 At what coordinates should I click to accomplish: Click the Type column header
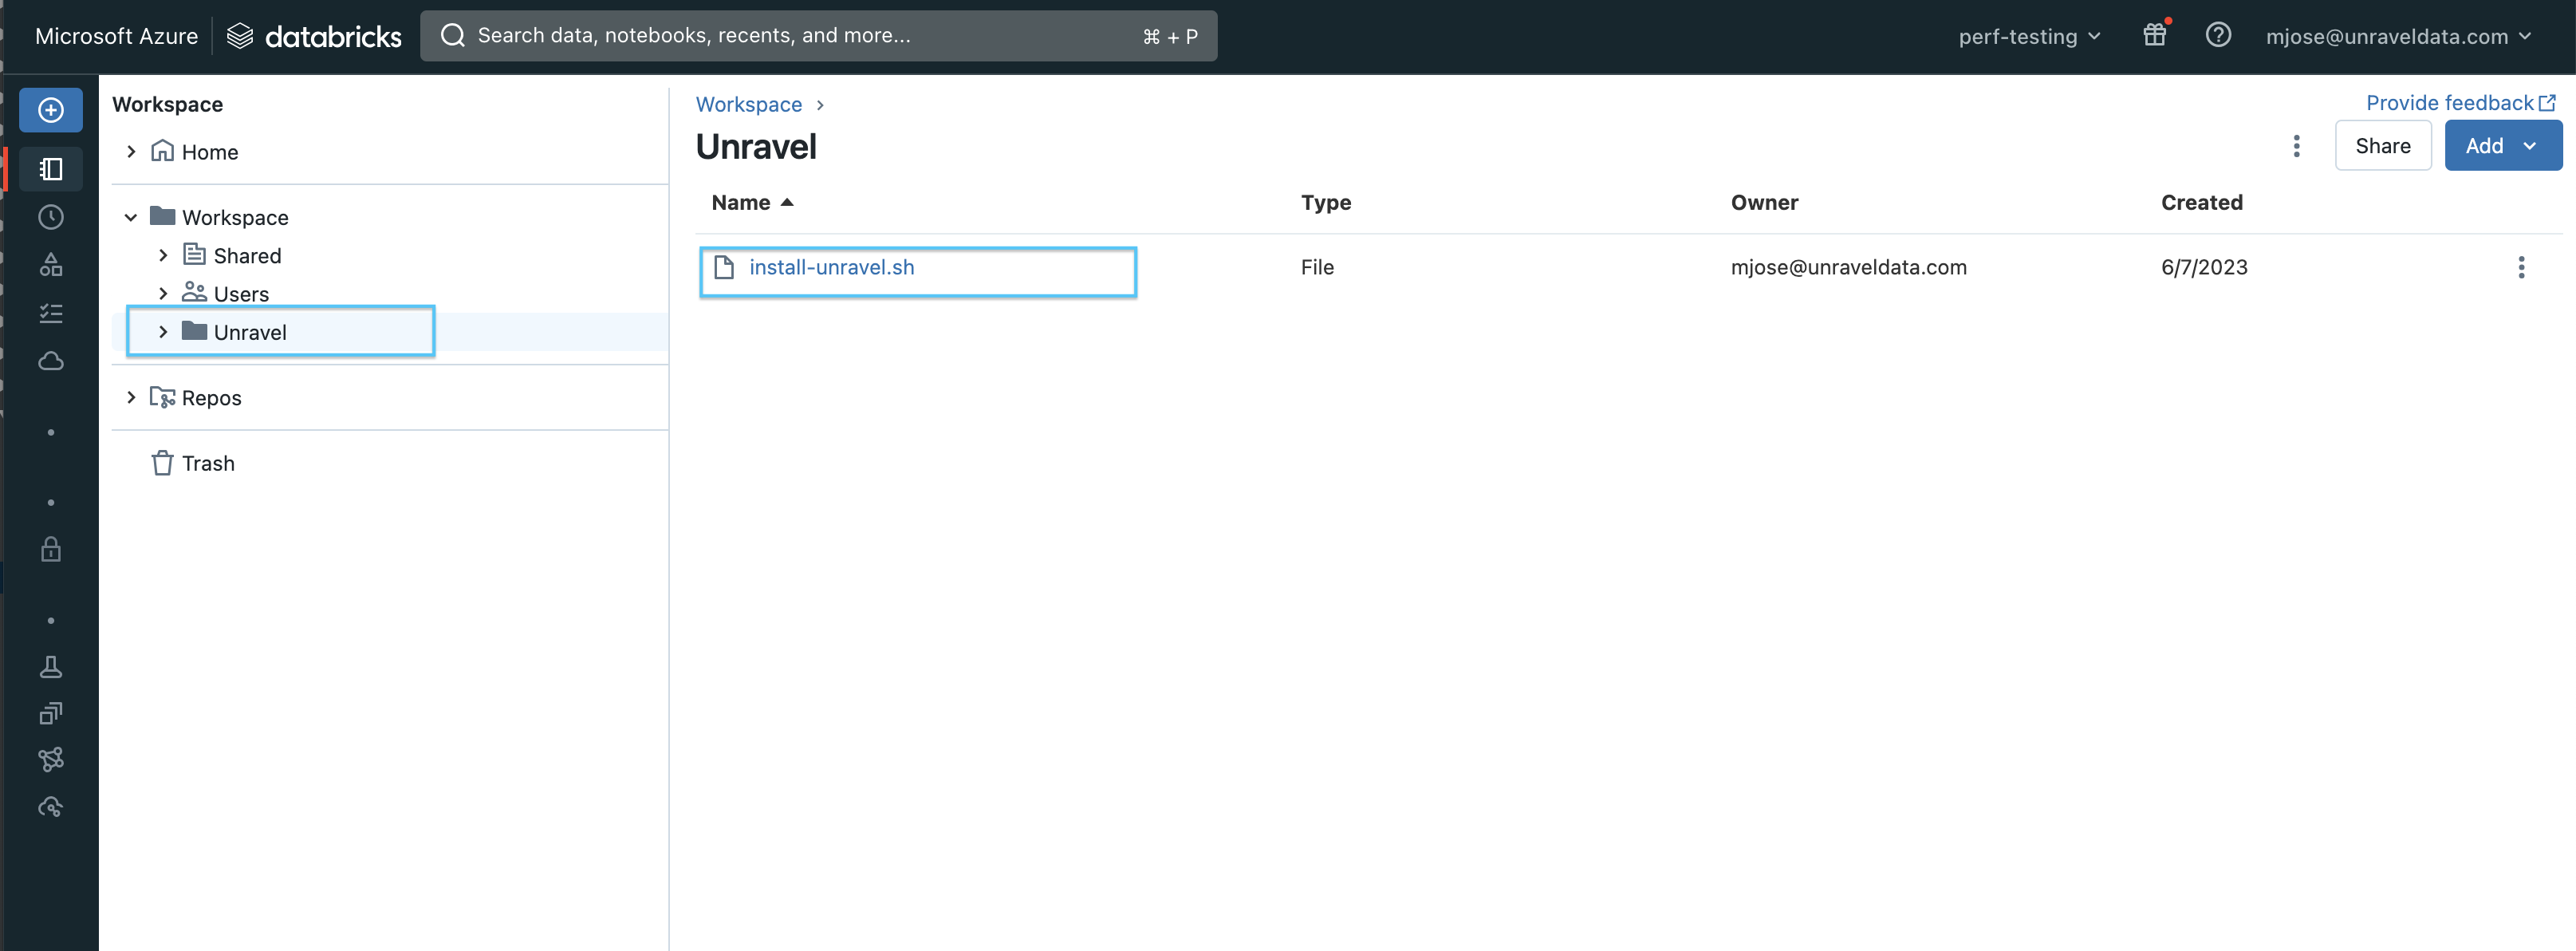1325,202
